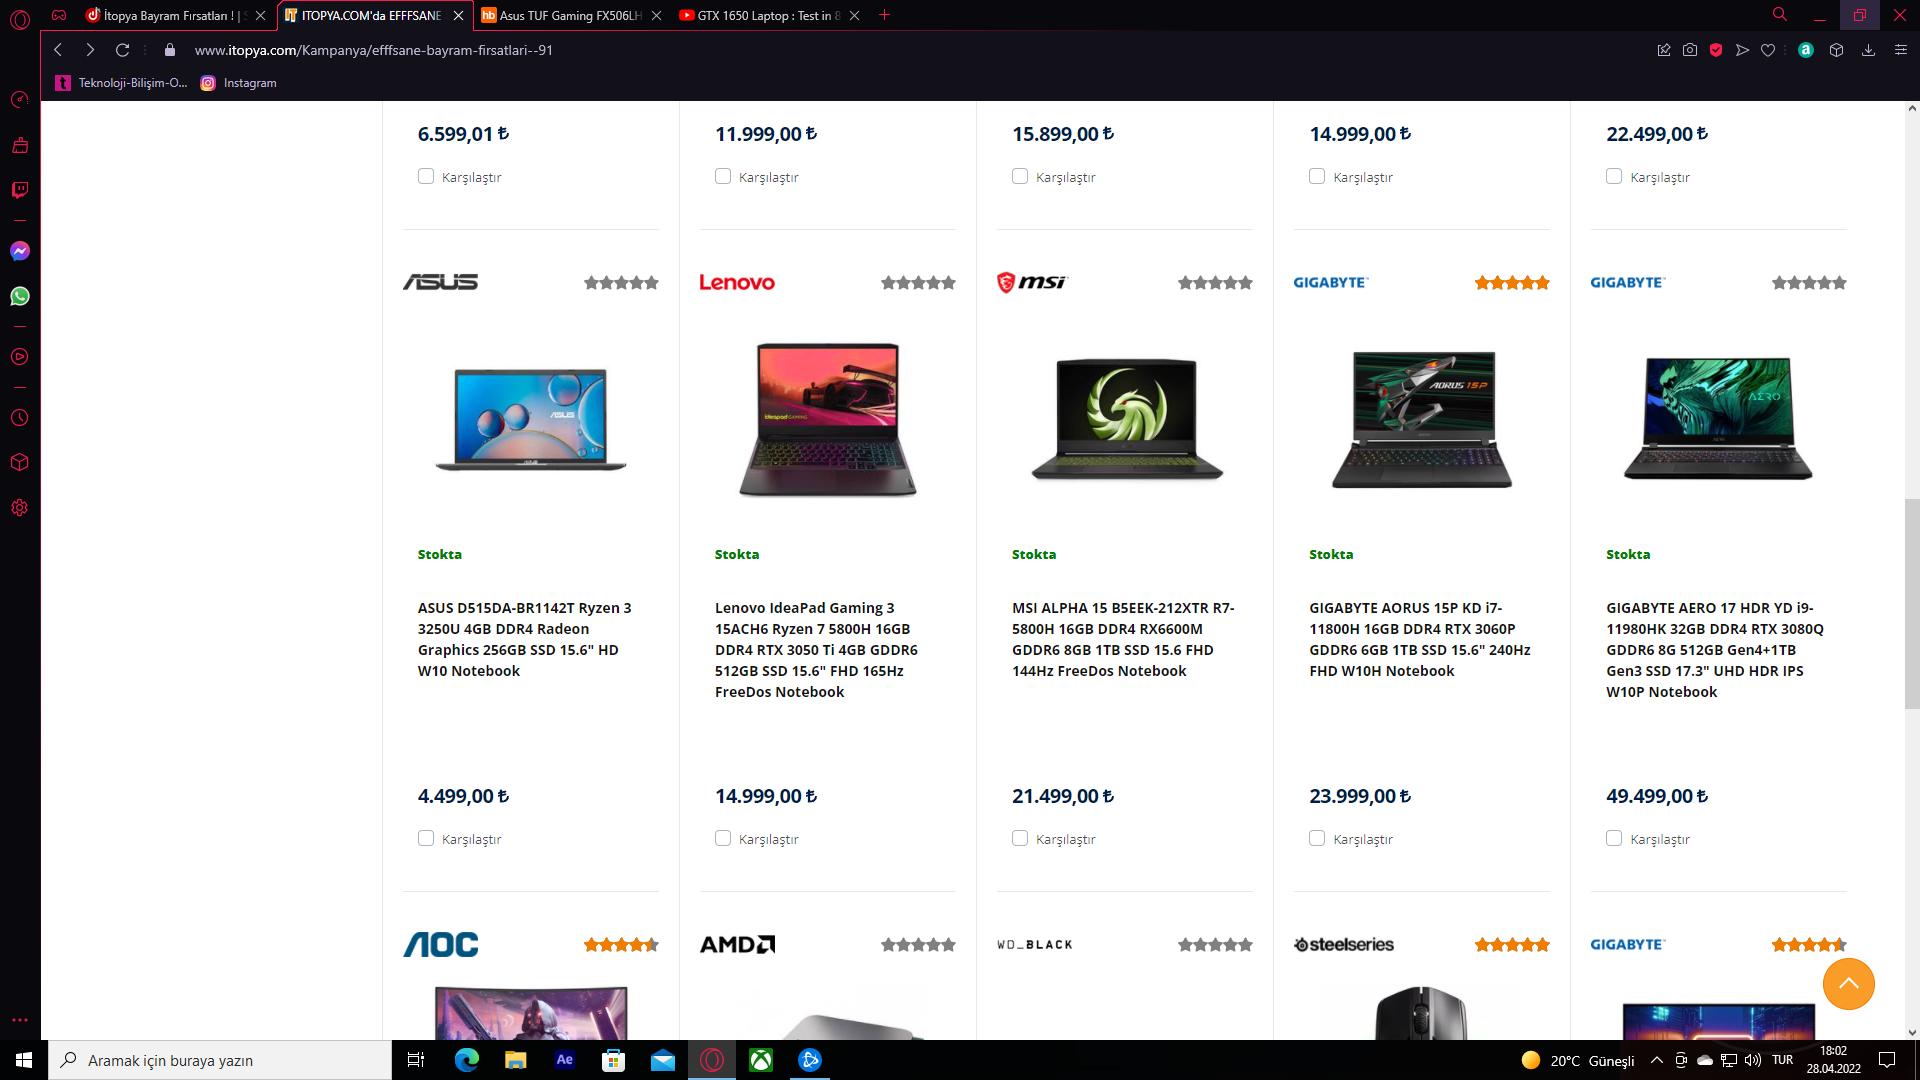Screen dimensions: 1920x1080
Task: Open WhatsApp from the sidebar
Action: [20, 296]
